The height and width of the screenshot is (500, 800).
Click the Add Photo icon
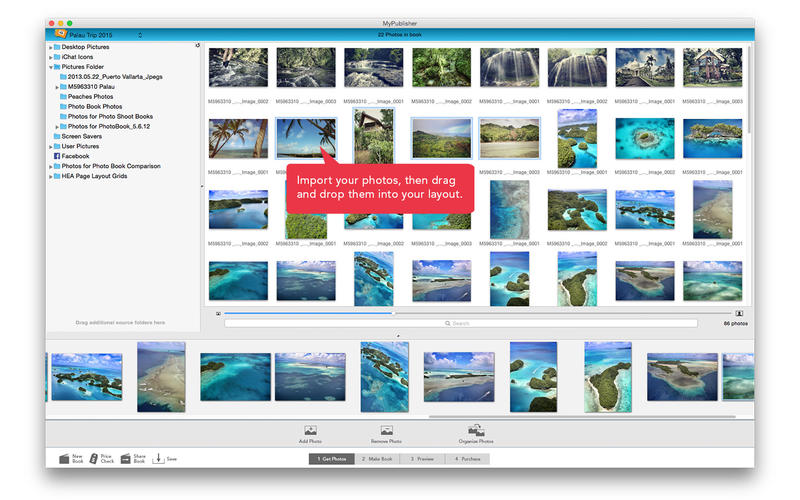click(310, 431)
